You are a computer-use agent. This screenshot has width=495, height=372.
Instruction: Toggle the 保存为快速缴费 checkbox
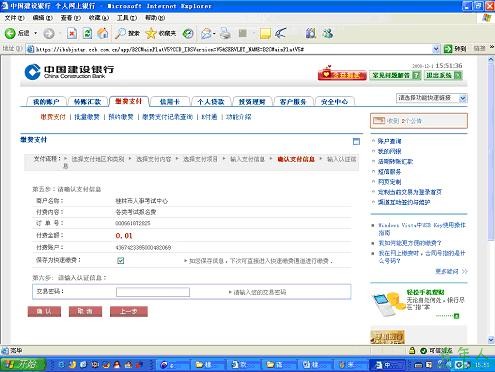click(x=121, y=260)
